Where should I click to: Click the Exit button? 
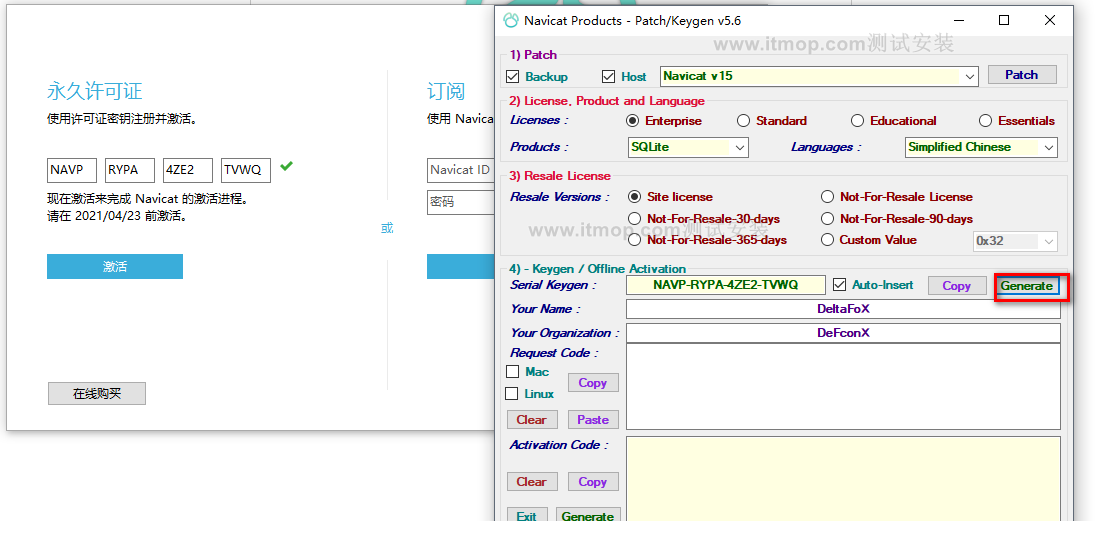[526, 516]
